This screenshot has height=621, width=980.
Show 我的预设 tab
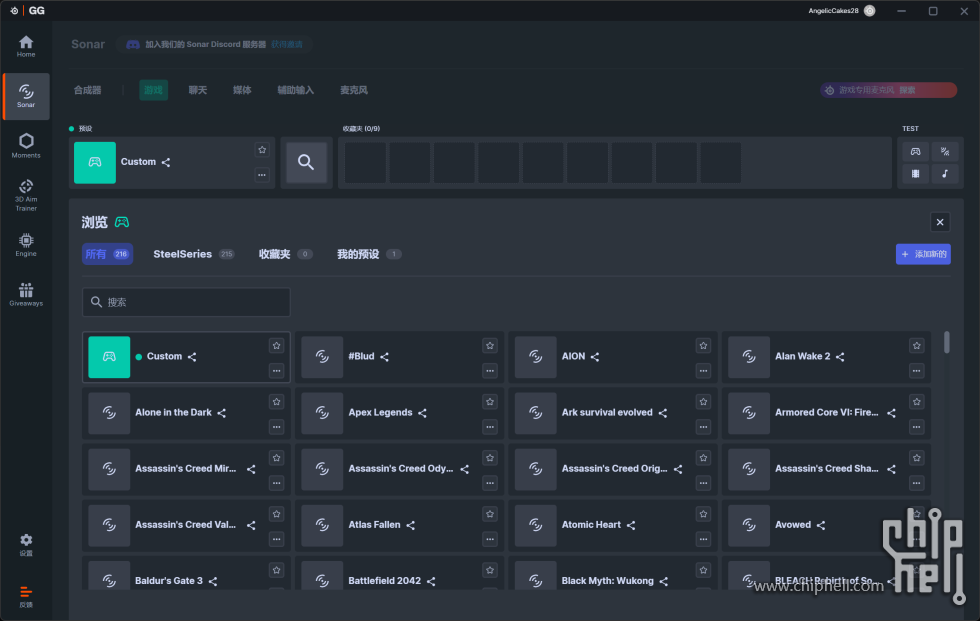(369, 254)
